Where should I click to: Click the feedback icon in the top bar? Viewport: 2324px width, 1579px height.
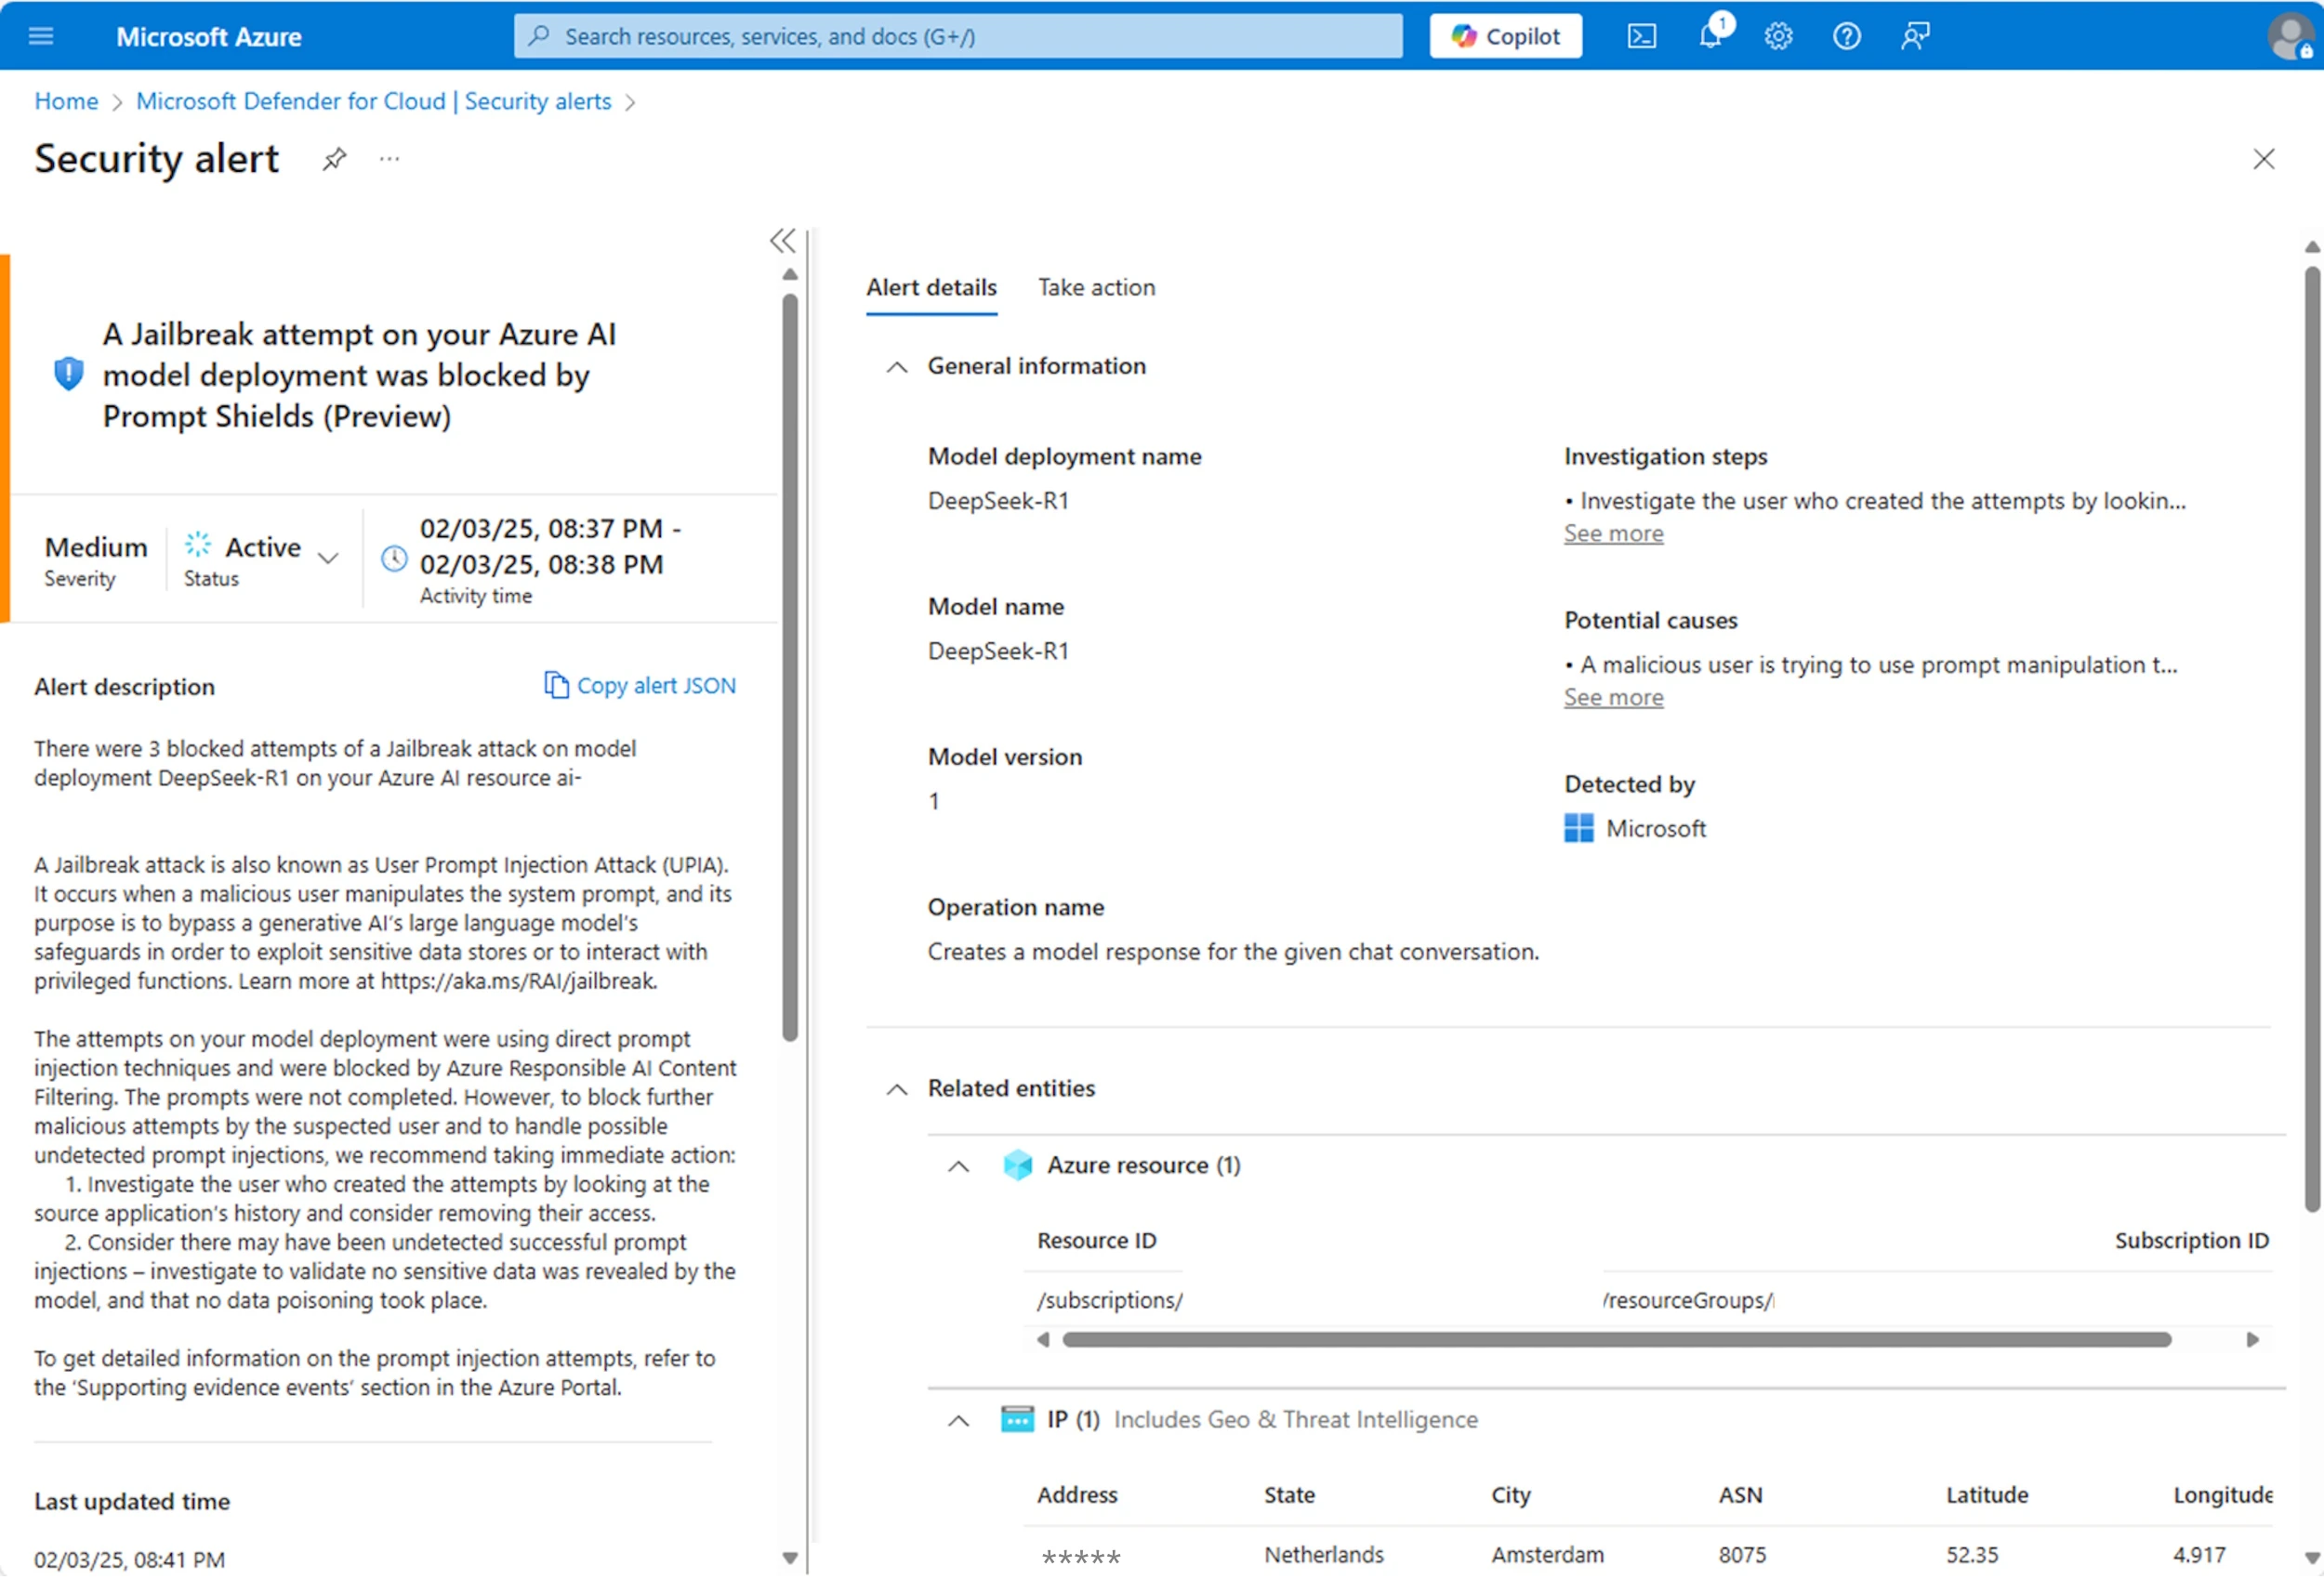tap(1915, 35)
